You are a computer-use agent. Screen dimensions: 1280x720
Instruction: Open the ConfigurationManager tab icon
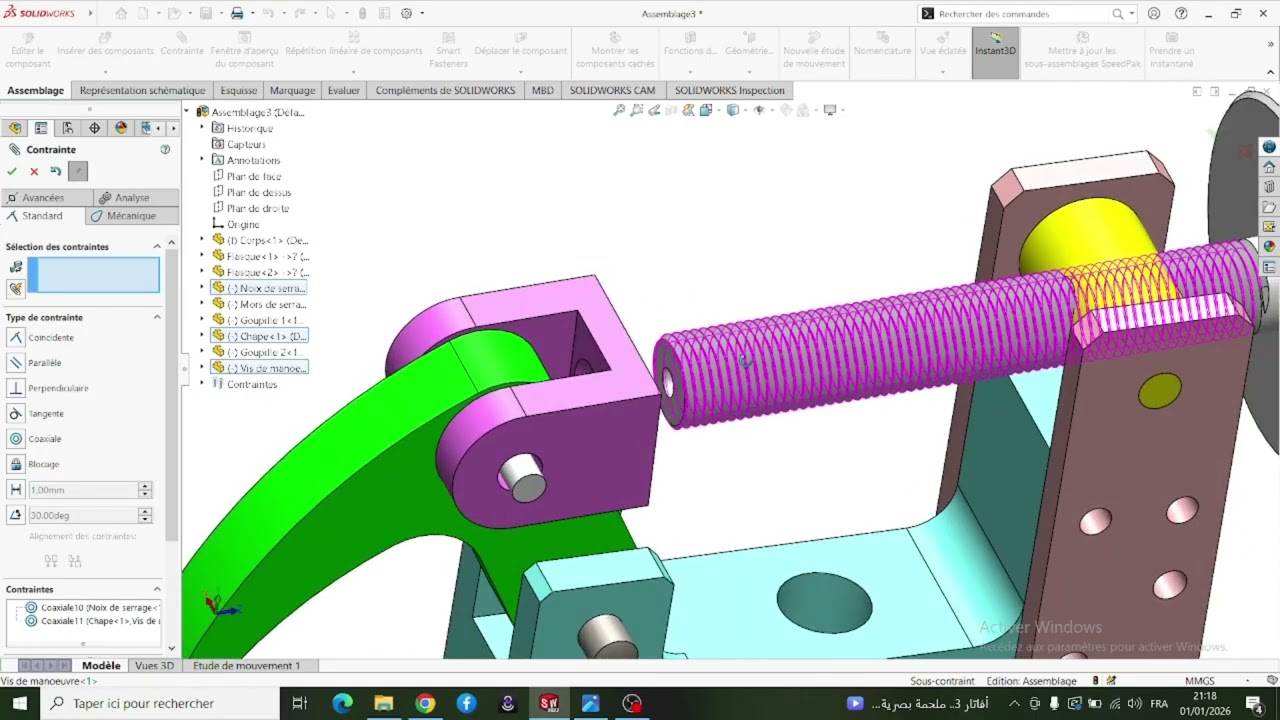68,128
